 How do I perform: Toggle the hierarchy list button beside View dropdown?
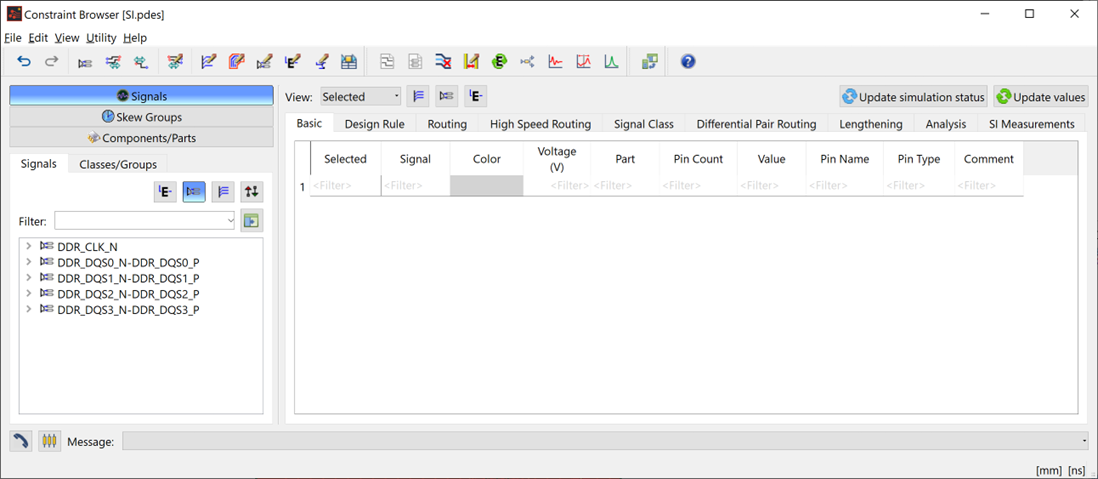pos(419,97)
